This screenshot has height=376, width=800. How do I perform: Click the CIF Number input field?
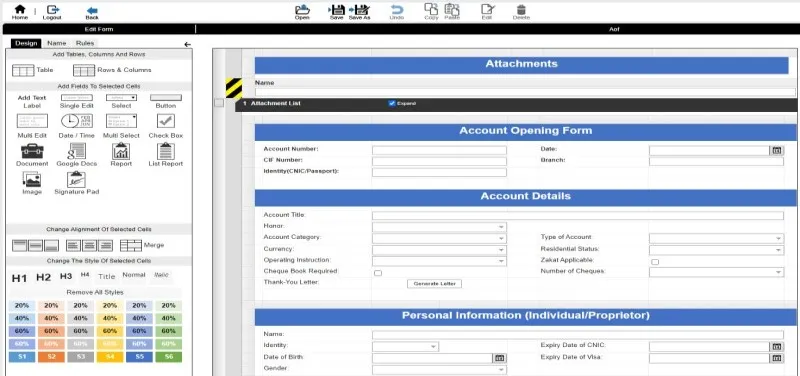(439, 161)
